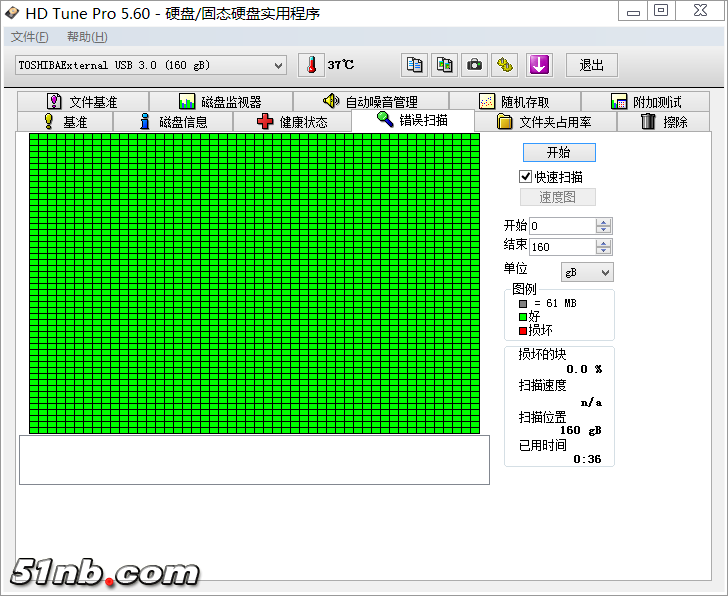Click the 0.0 % damaged blocks value
The image size is (728, 596).
[x=584, y=369]
